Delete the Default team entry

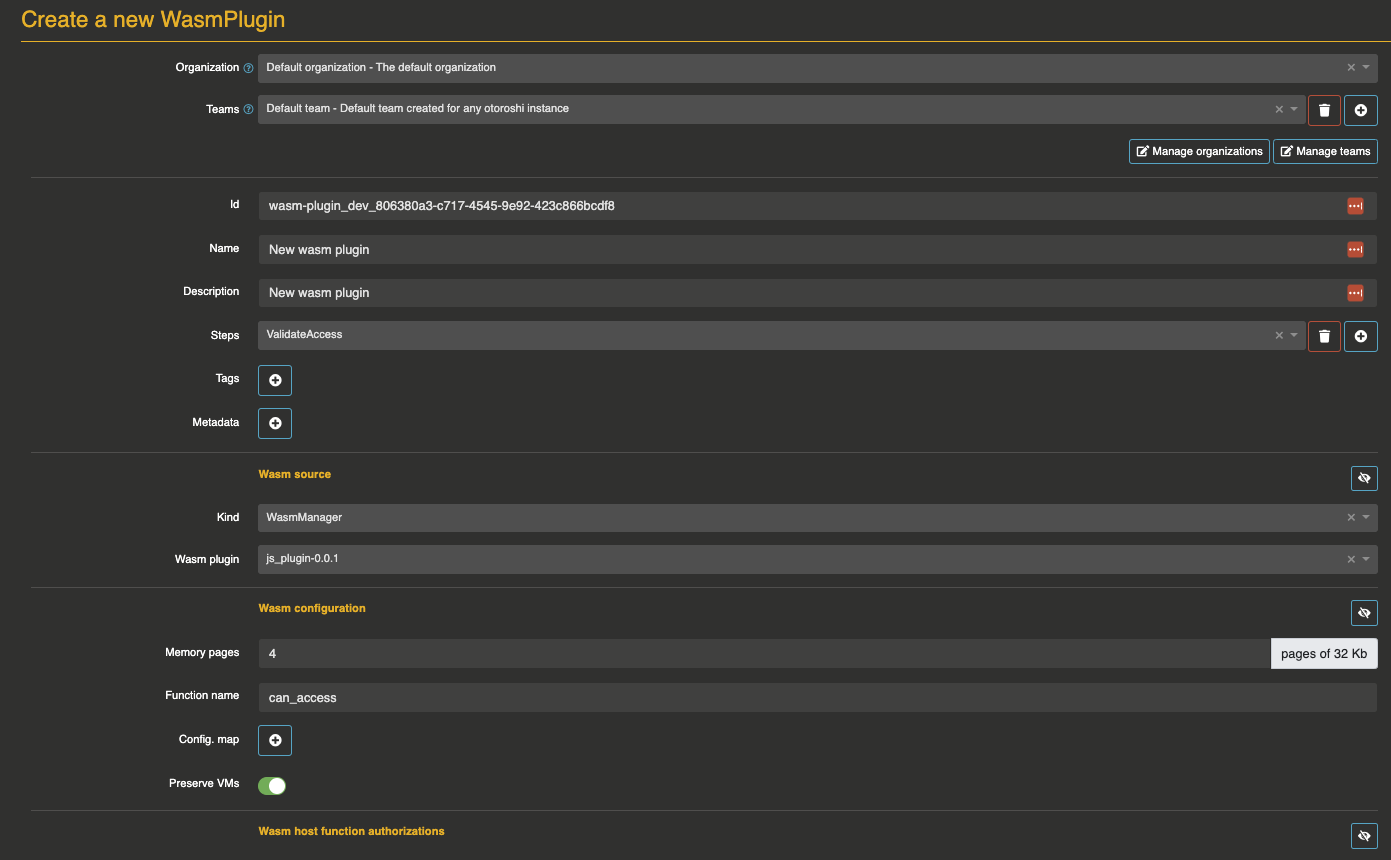pyautogui.click(x=1324, y=110)
